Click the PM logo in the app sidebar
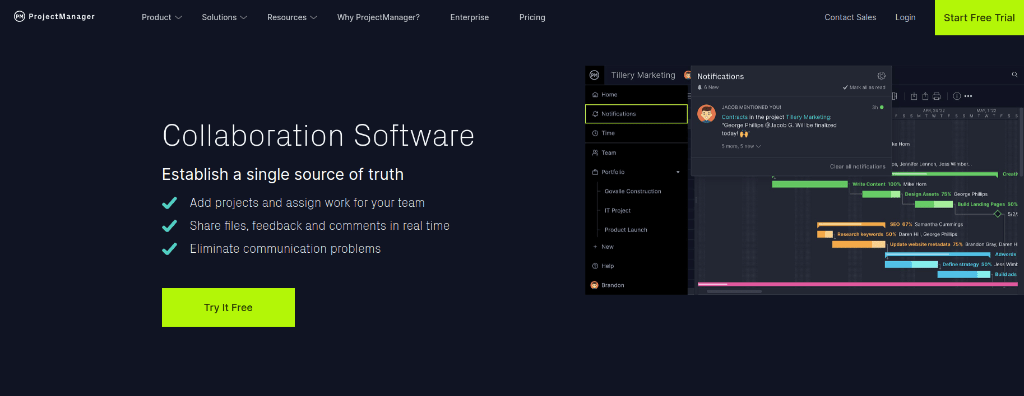Viewport: 1024px width, 396px height. (x=594, y=75)
